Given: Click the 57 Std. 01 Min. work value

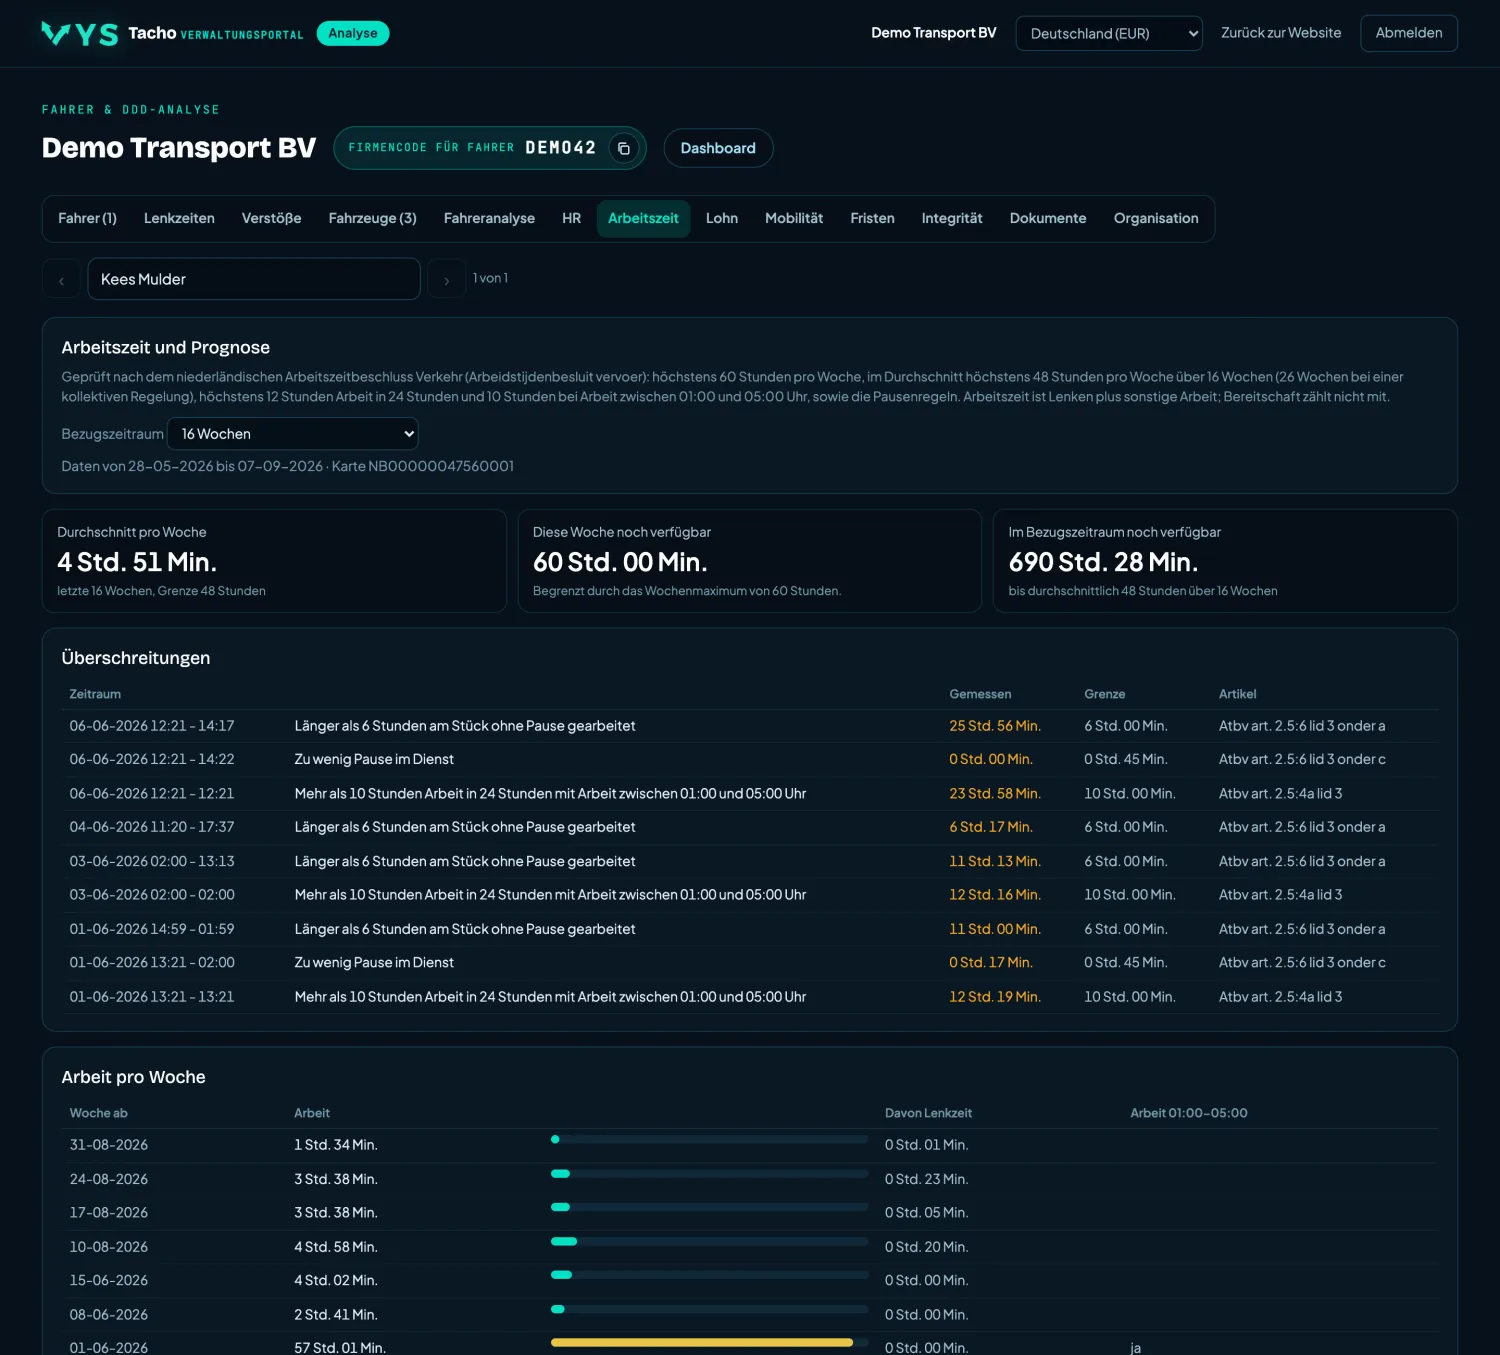Looking at the screenshot, I should pos(340,1348).
